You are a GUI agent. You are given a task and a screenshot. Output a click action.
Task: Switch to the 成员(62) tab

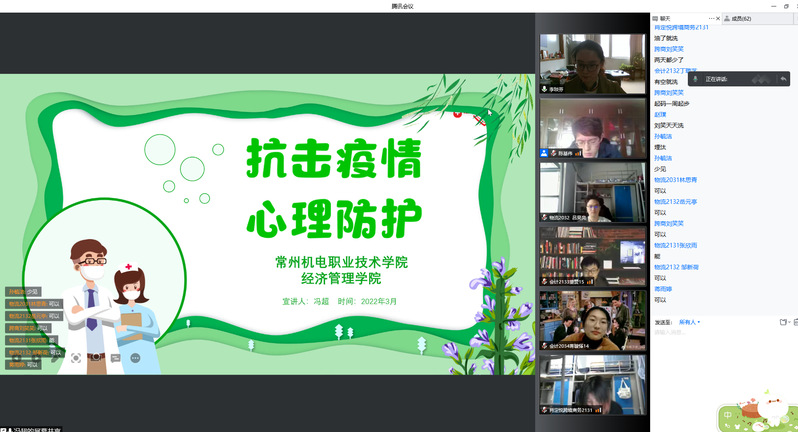pyautogui.click(x=741, y=18)
